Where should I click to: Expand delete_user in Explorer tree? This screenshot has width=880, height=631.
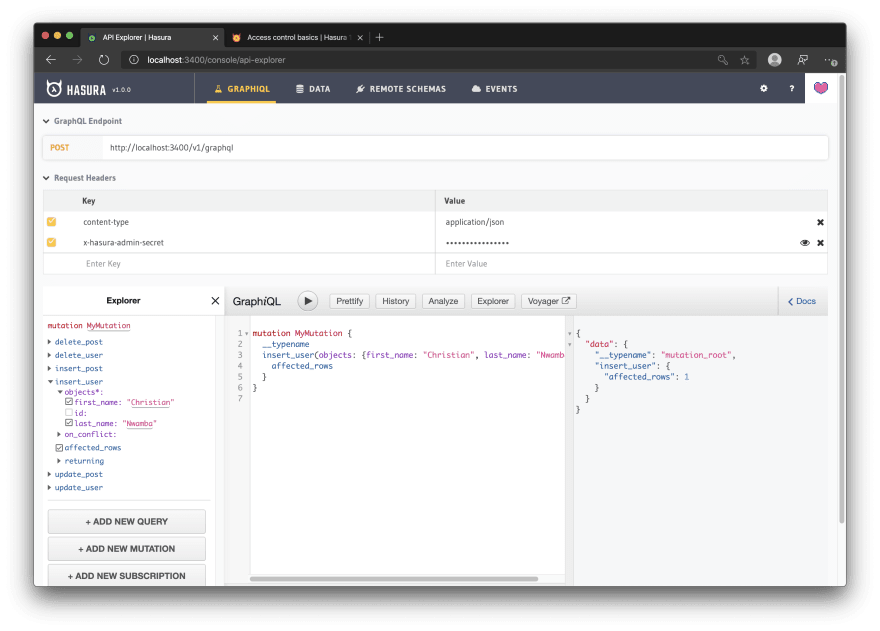49,355
